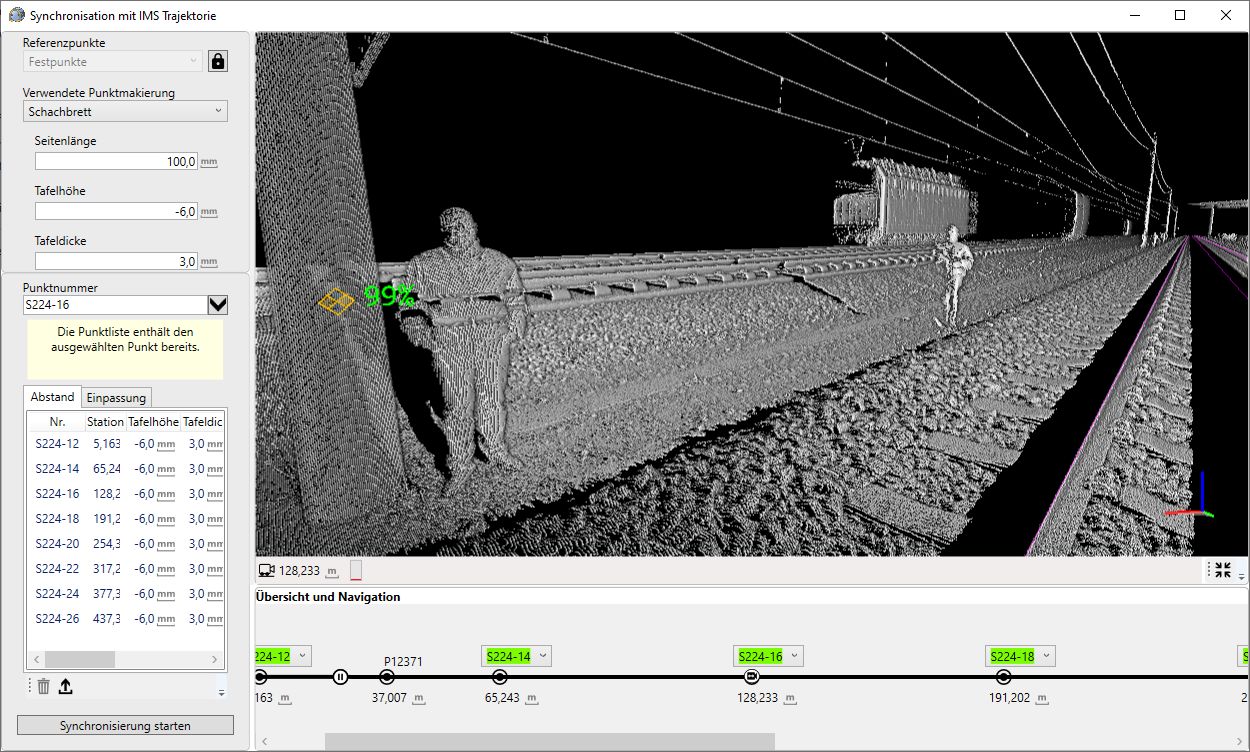This screenshot has width=1250, height=752.
Task: Click the pause marker on the timeline
Action: 340,677
